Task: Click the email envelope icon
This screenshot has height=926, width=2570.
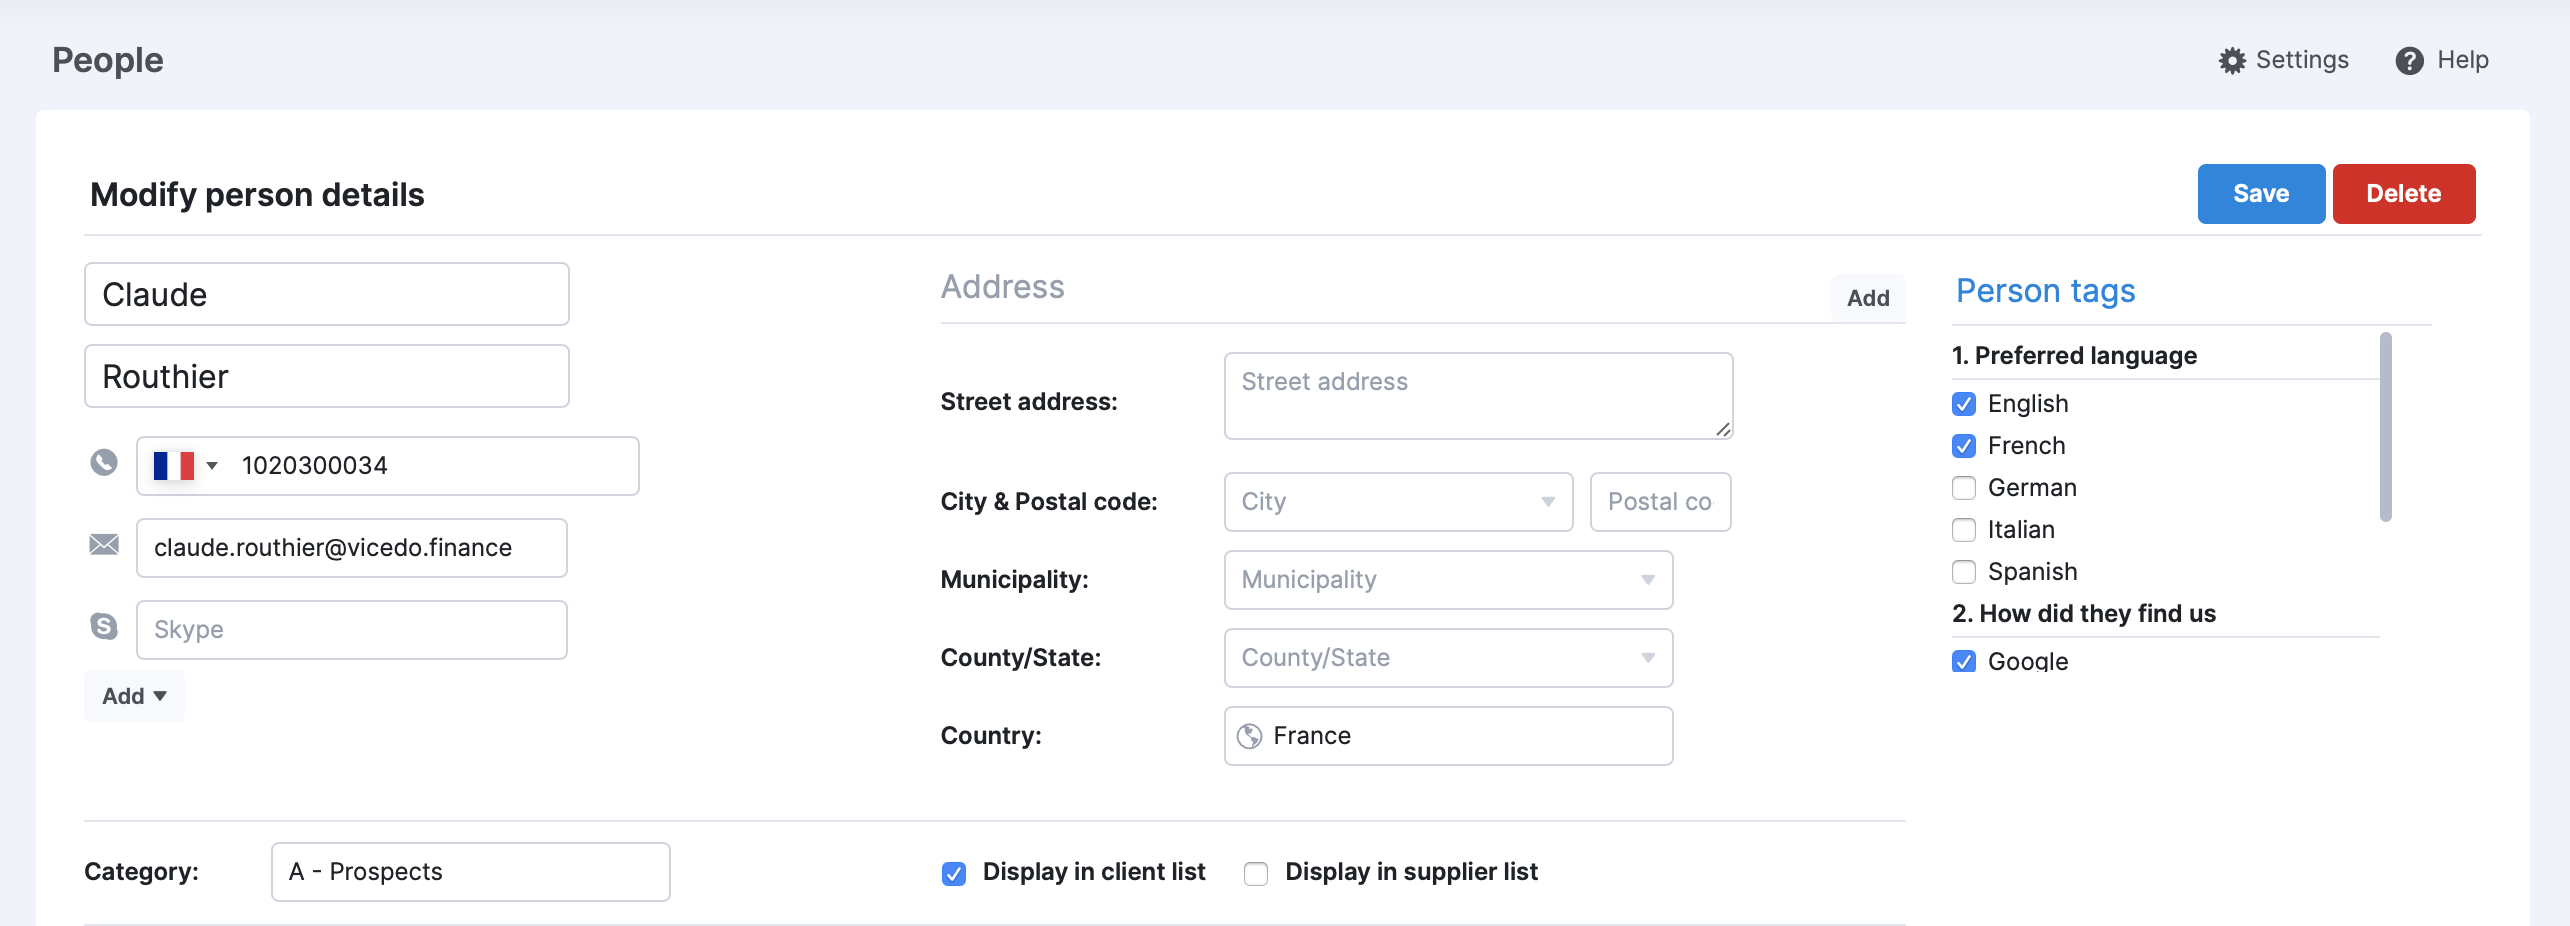Action: pos(104,544)
